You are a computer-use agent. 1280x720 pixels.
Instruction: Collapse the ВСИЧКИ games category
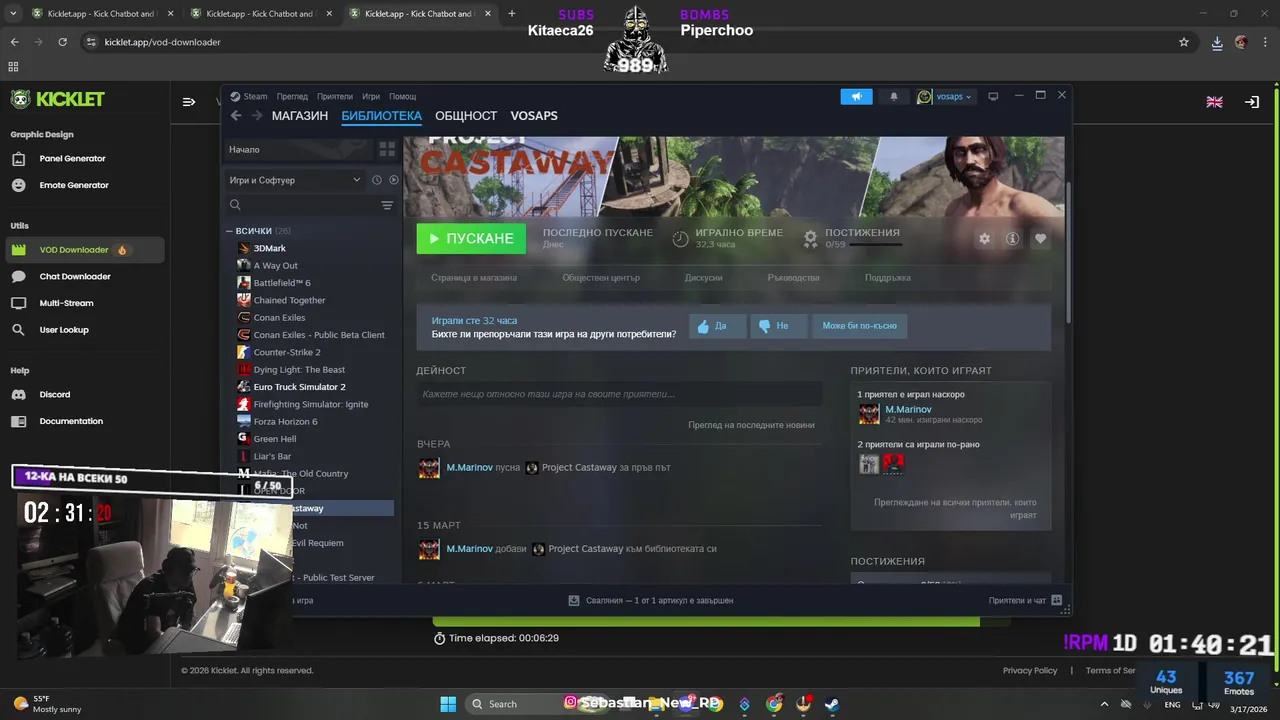click(230, 231)
